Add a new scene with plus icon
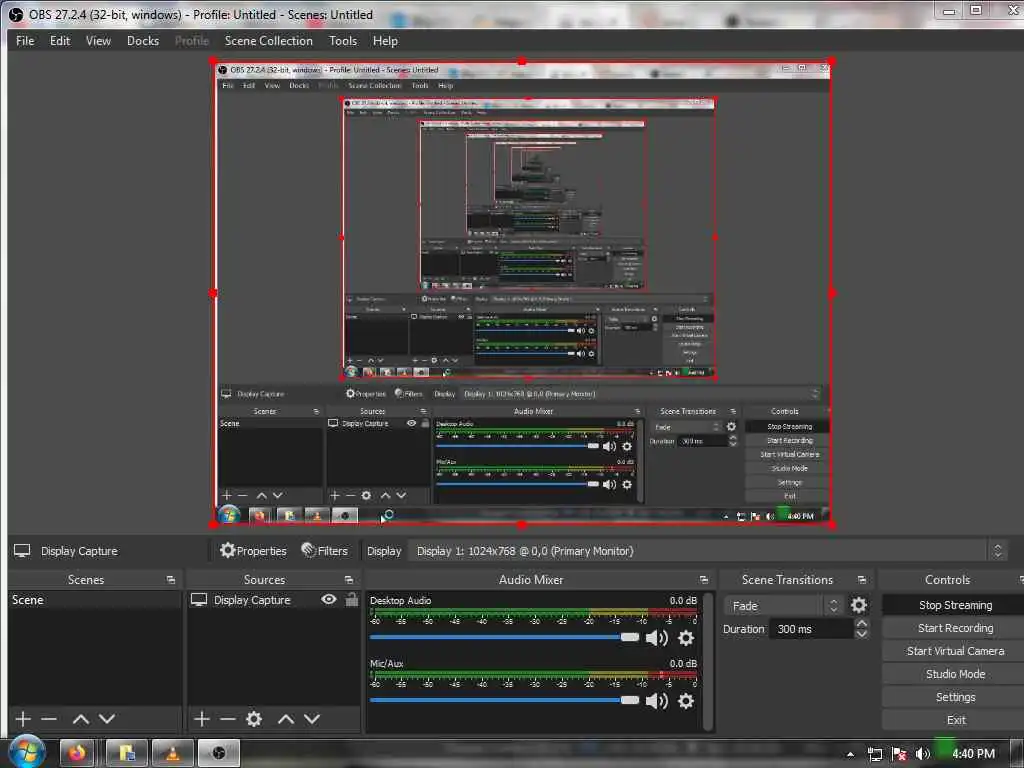The width and height of the screenshot is (1024, 768). point(23,718)
